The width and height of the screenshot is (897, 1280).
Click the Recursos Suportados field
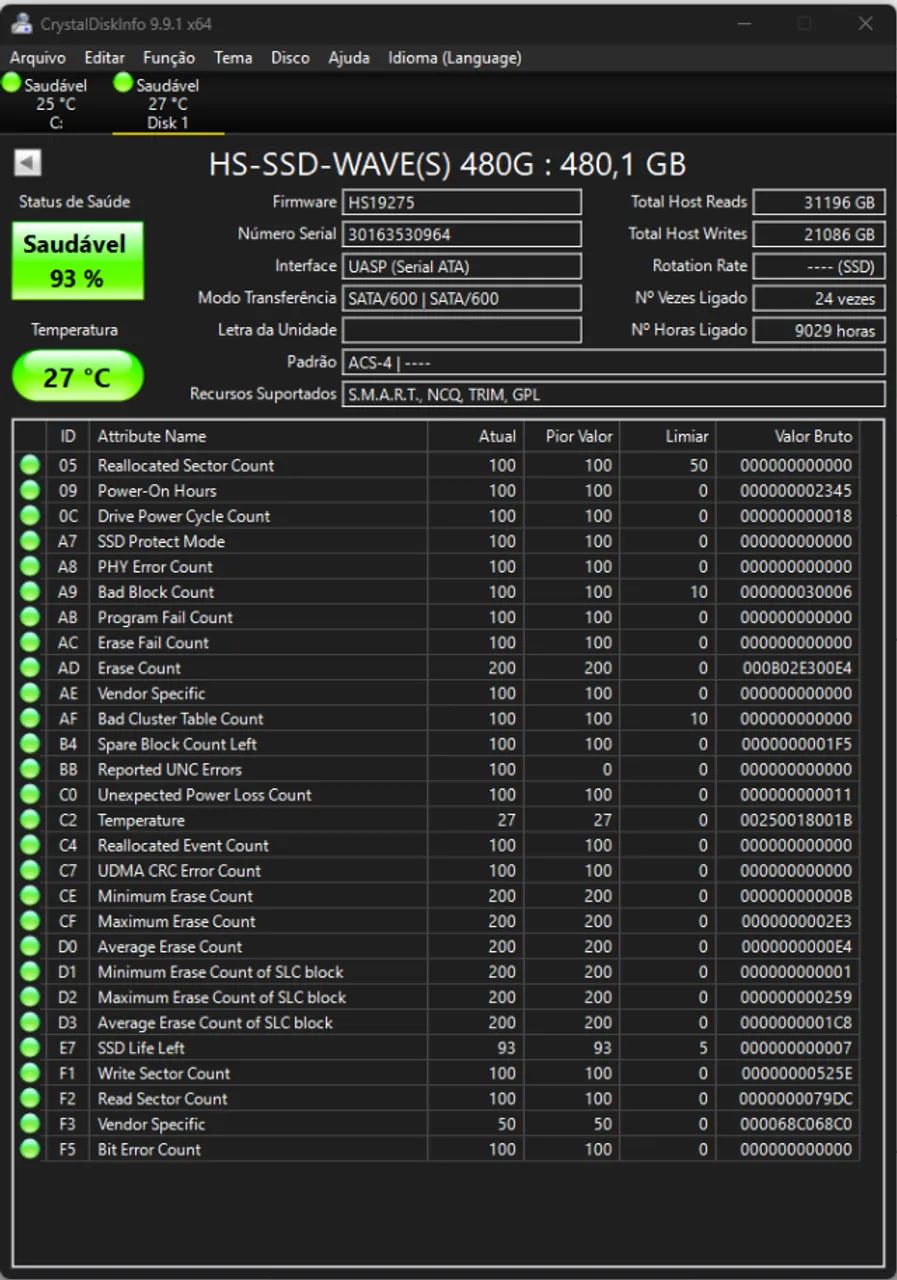[613, 394]
